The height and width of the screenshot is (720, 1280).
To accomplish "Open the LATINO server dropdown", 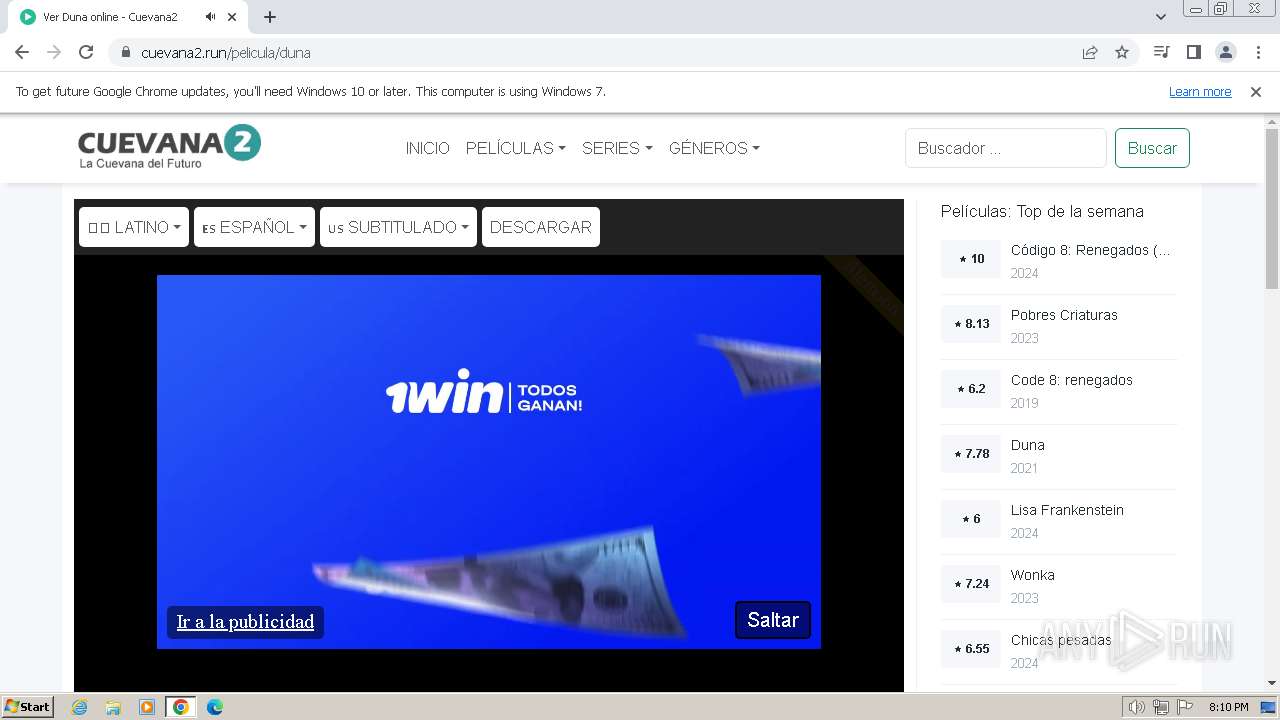I will pyautogui.click(x=134, y=227).
